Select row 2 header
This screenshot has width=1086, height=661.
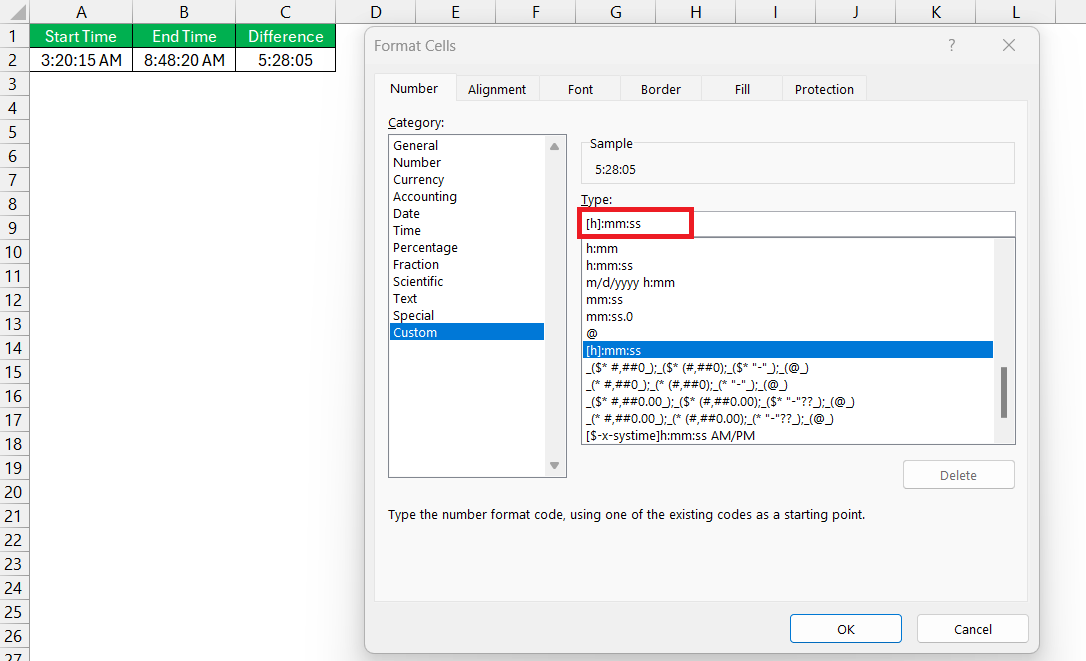coord(13,60)
